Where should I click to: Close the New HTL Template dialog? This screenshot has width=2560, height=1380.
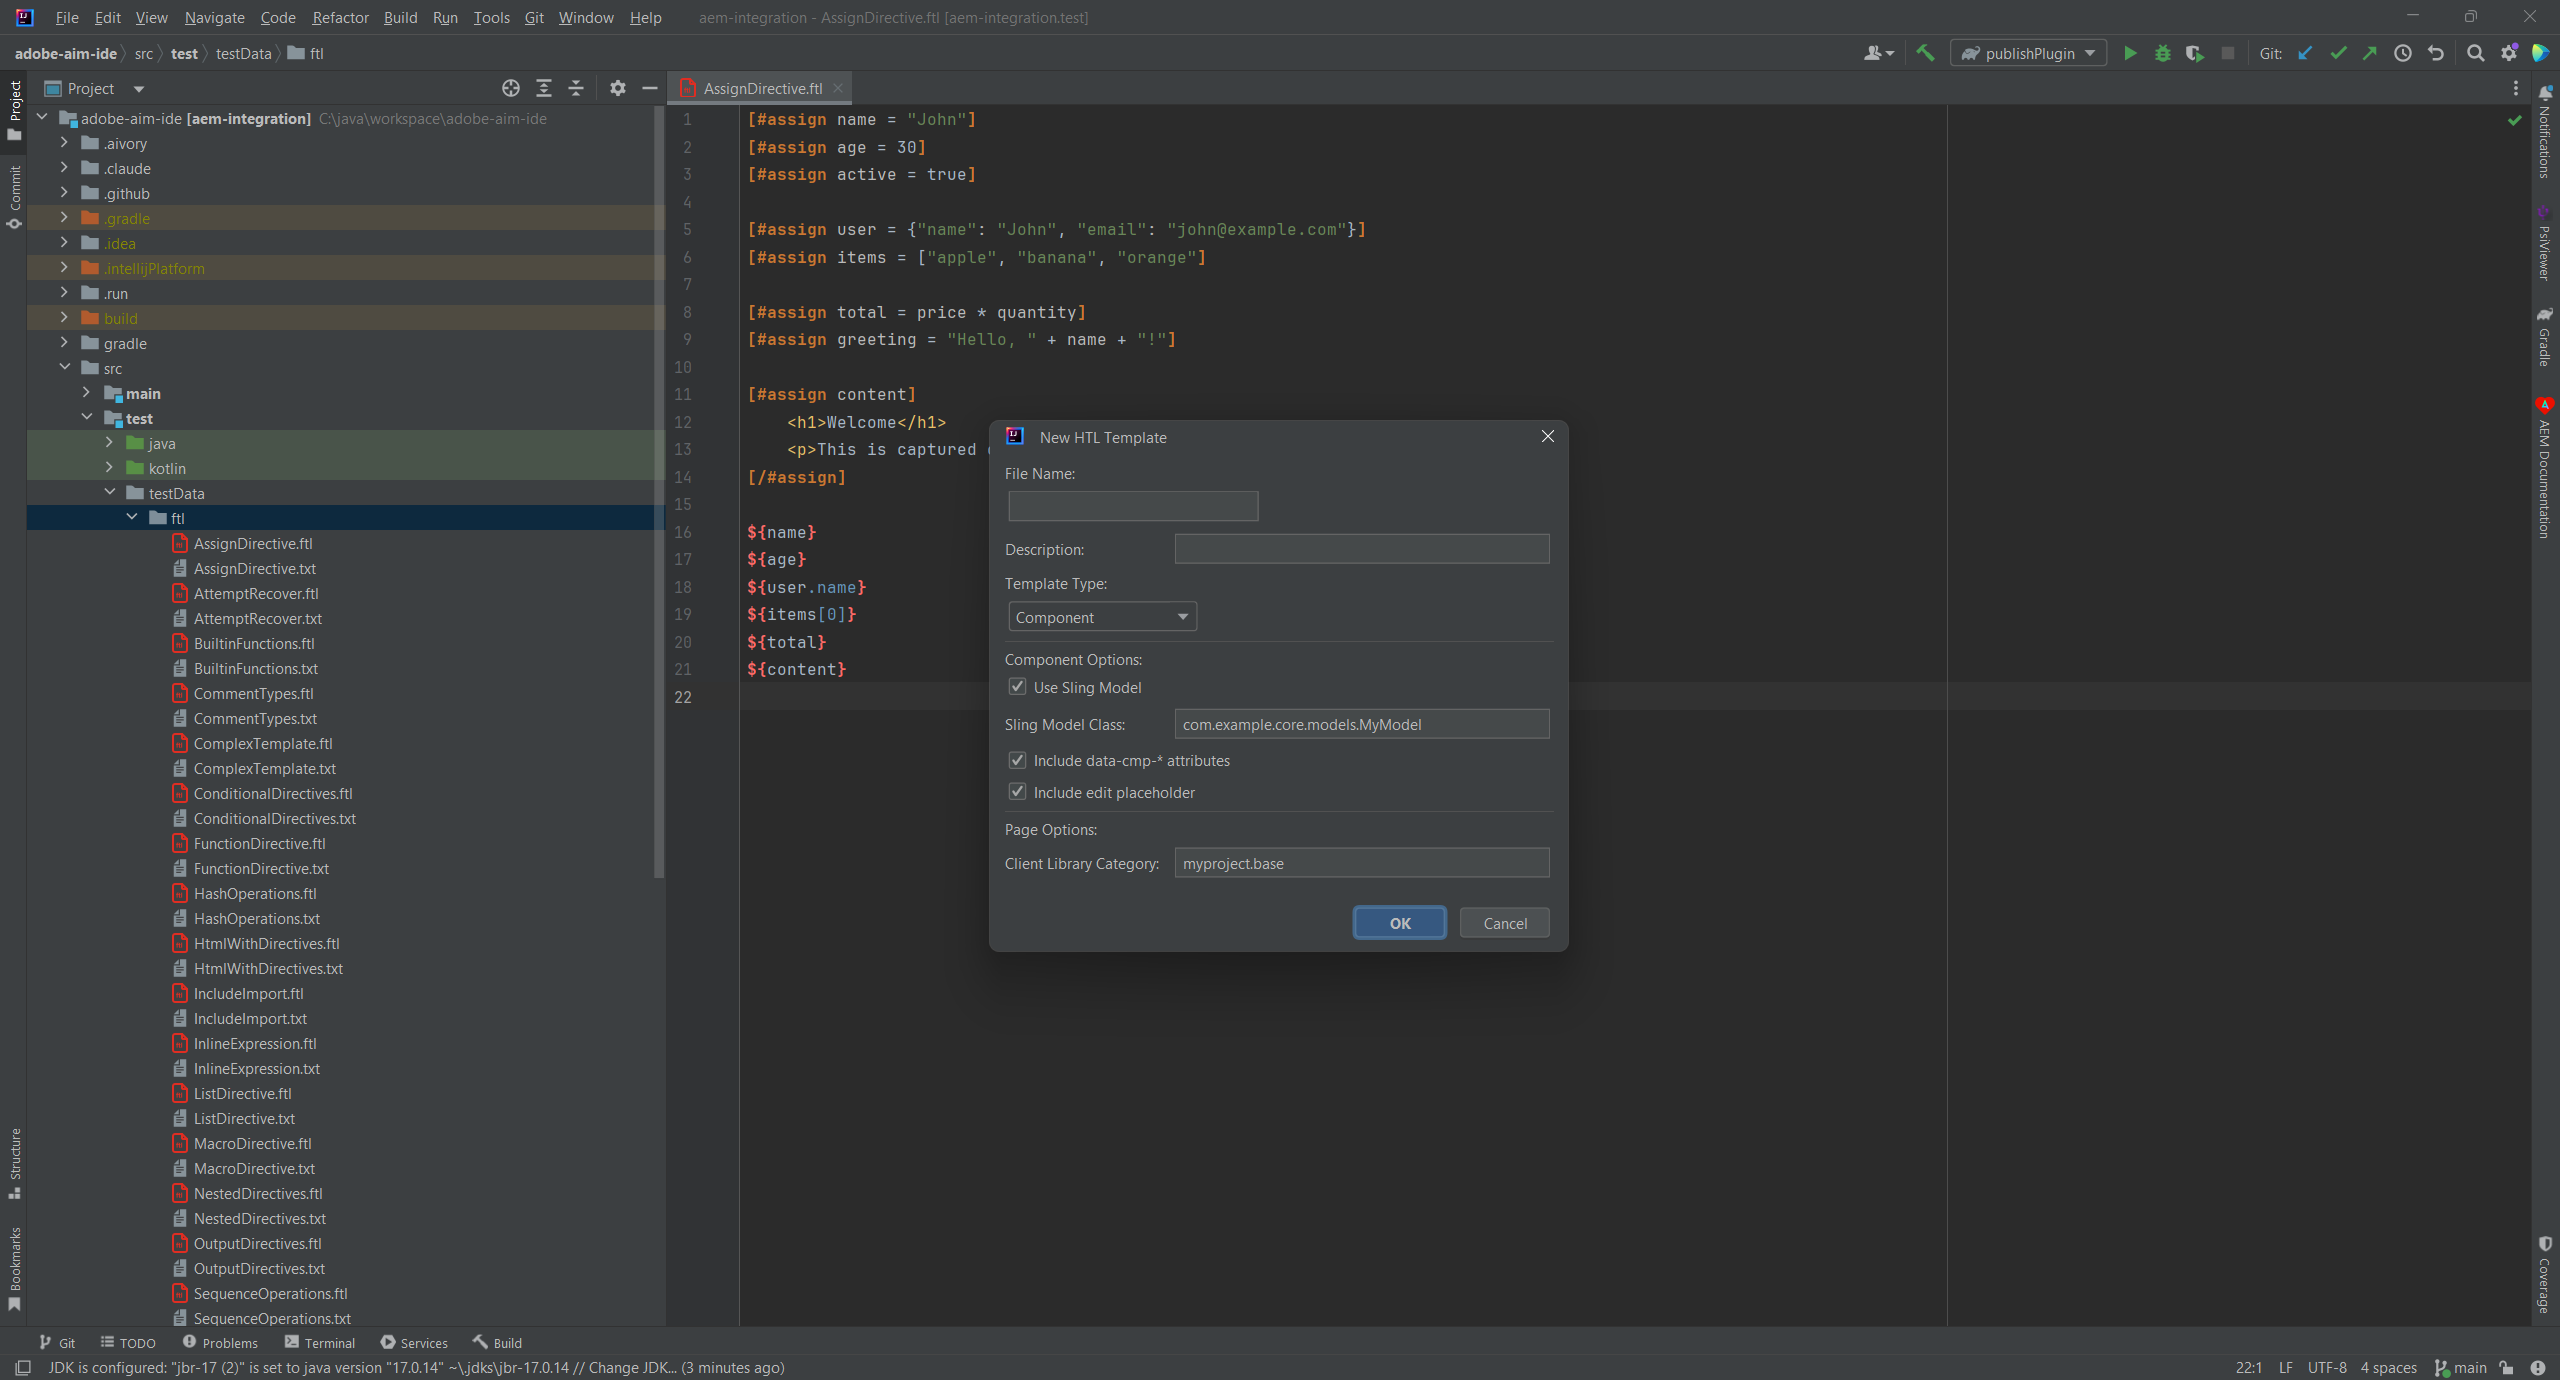pos(1548,436)
